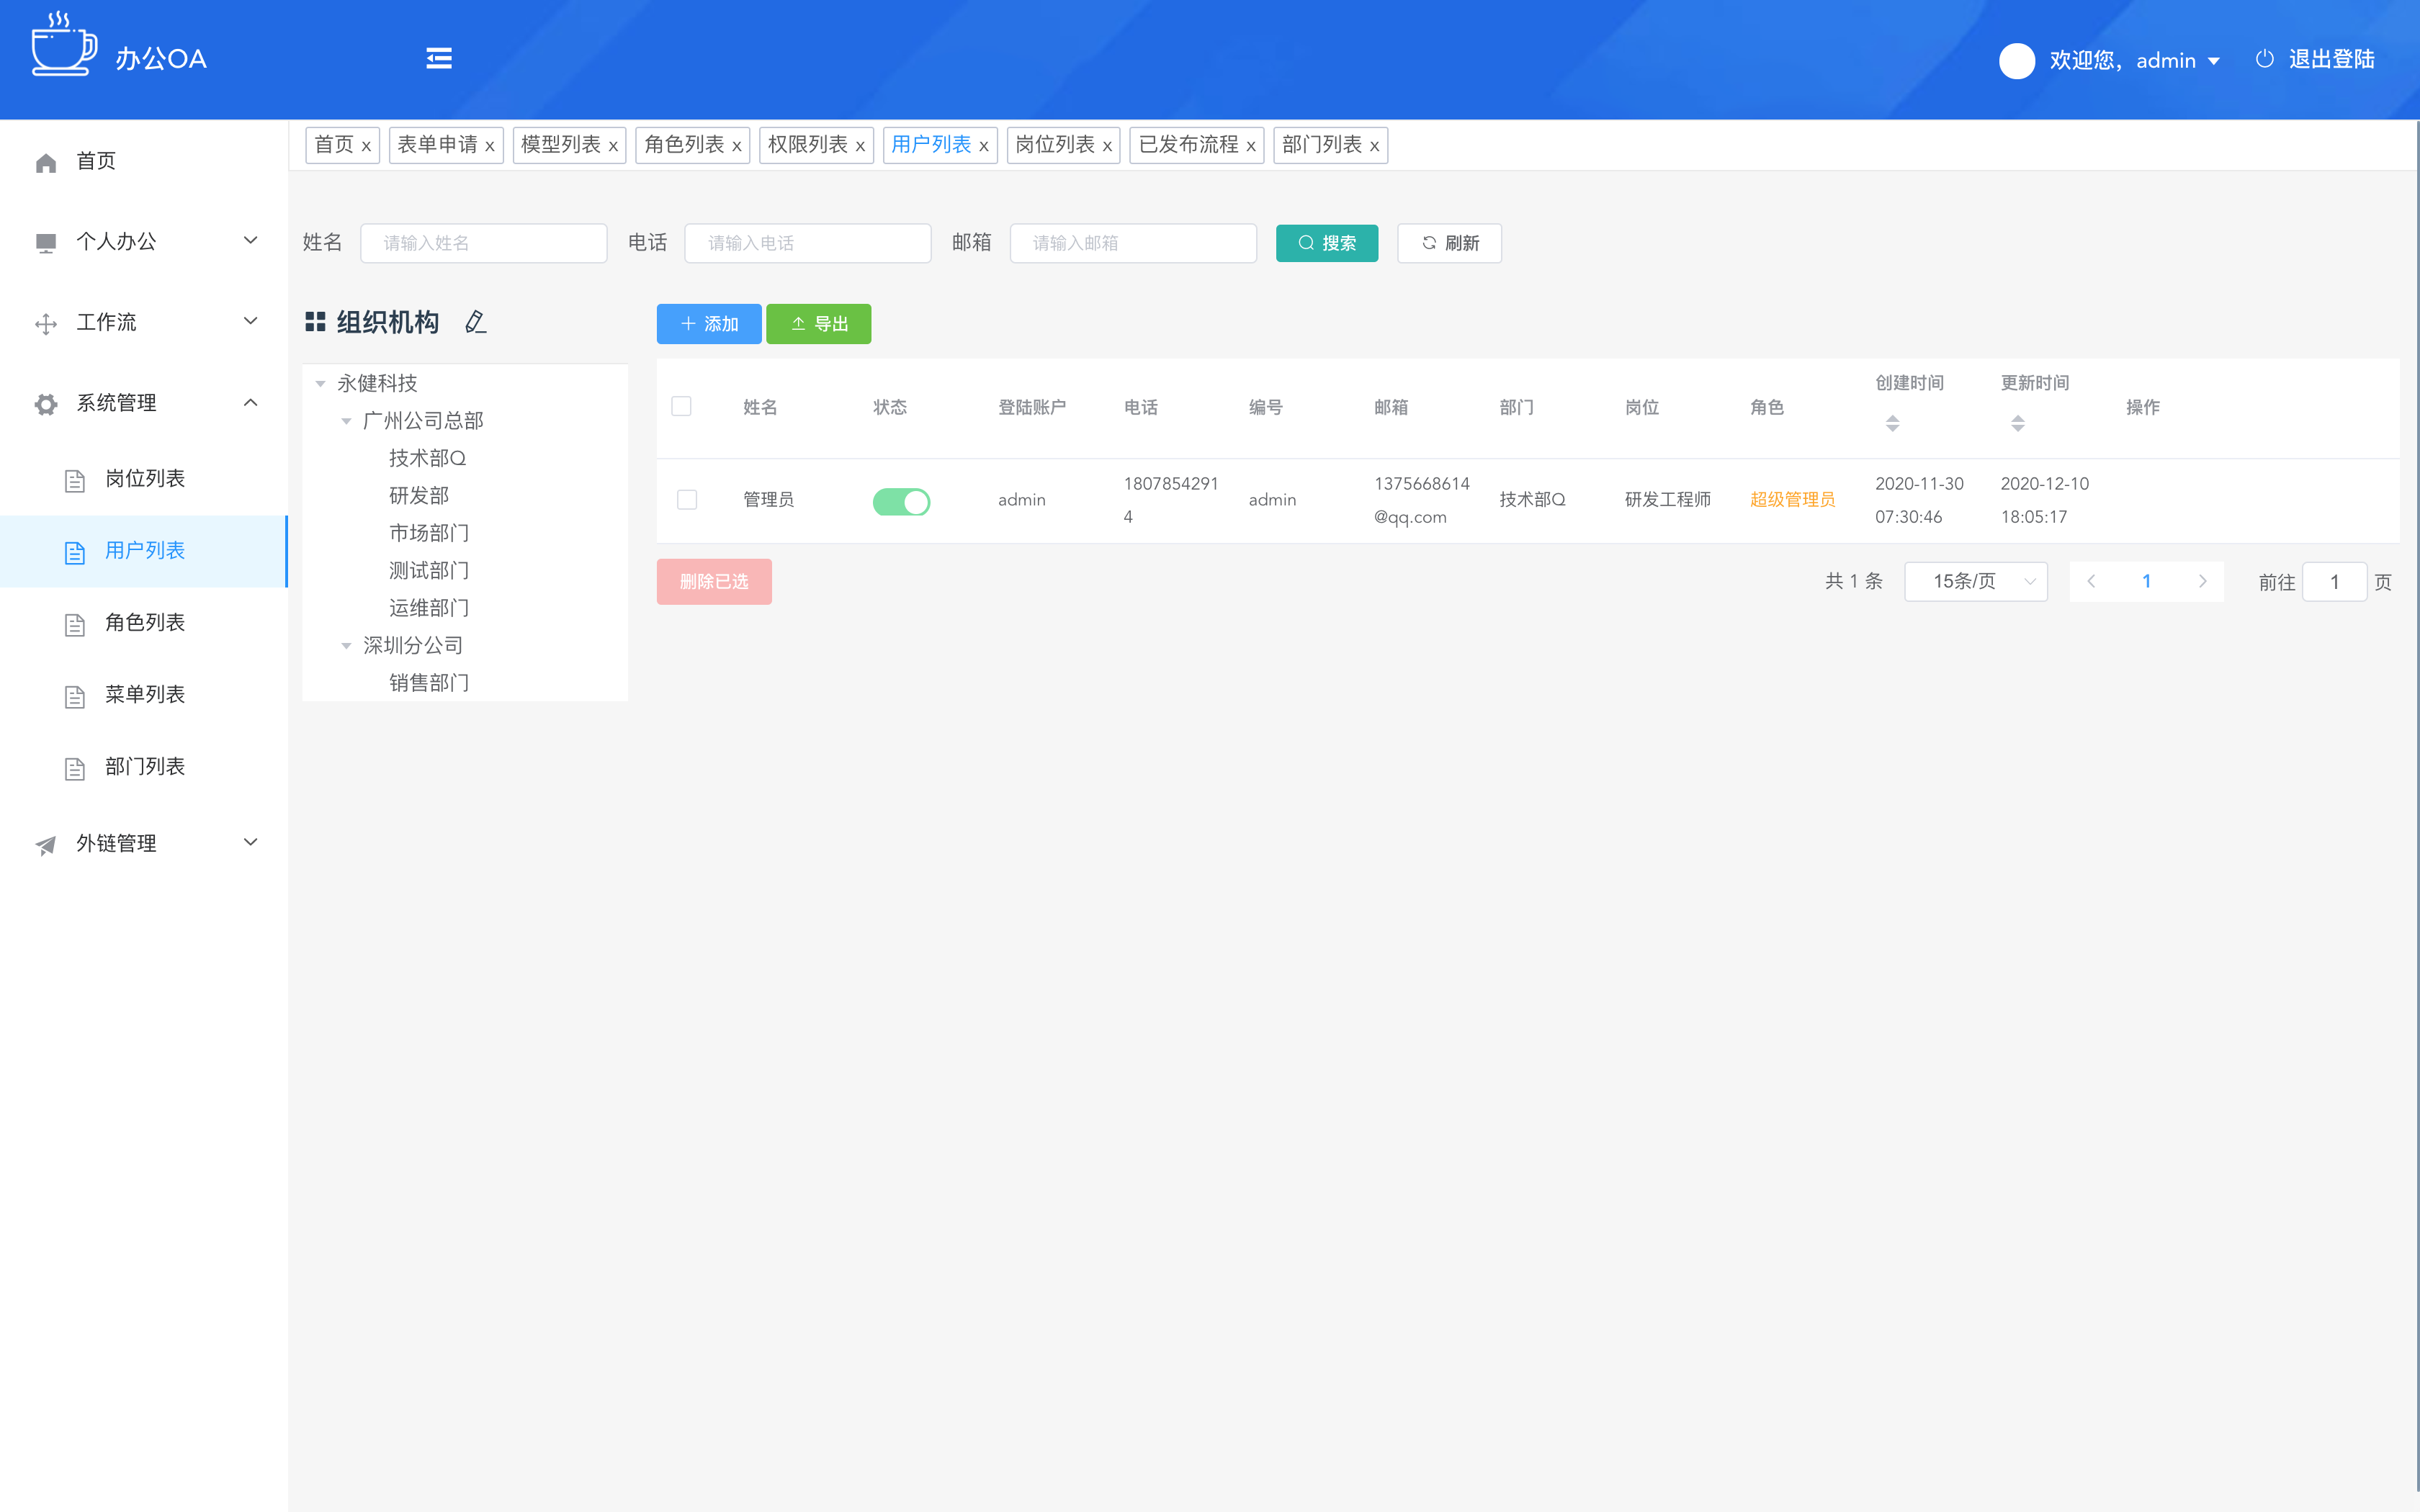Image resolution: width=2420 pixels, height=1512 pixels.
Task: Close the 岗位列表 tab
Action: pos(1107,146)
